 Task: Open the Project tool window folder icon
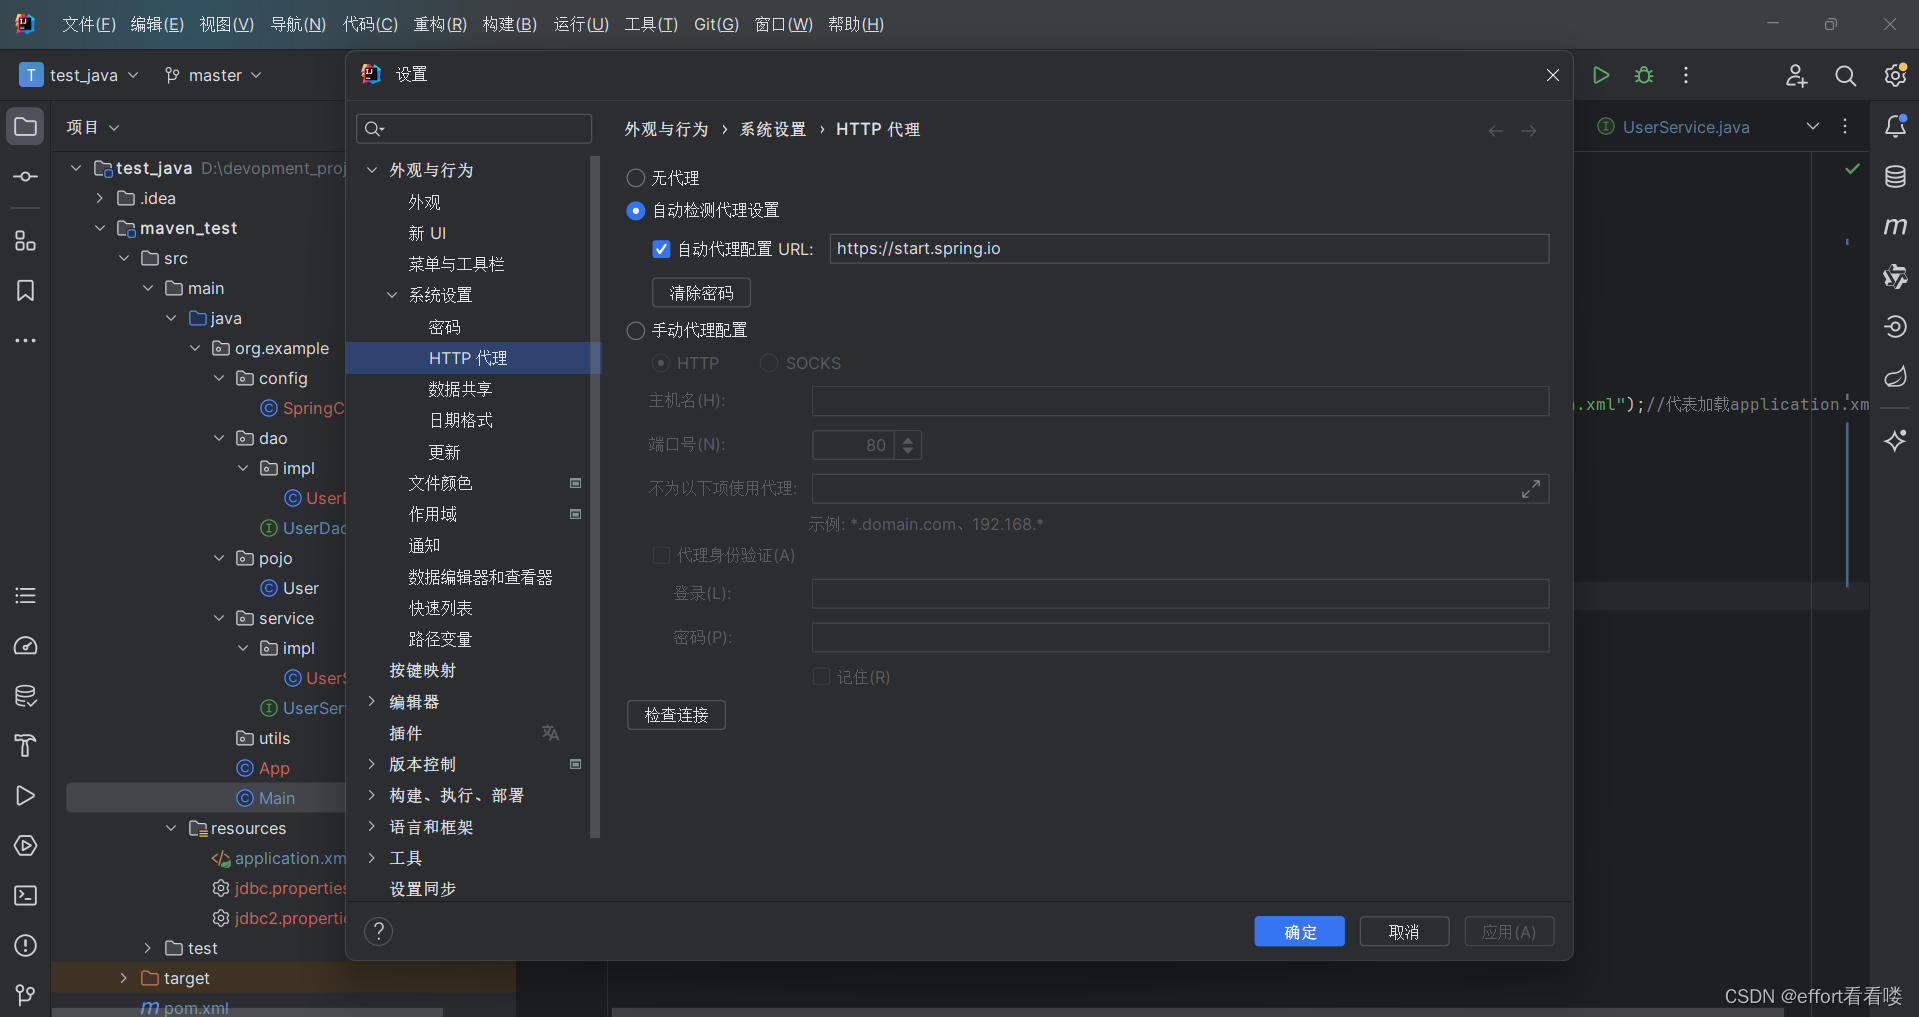tap(26, 127)
